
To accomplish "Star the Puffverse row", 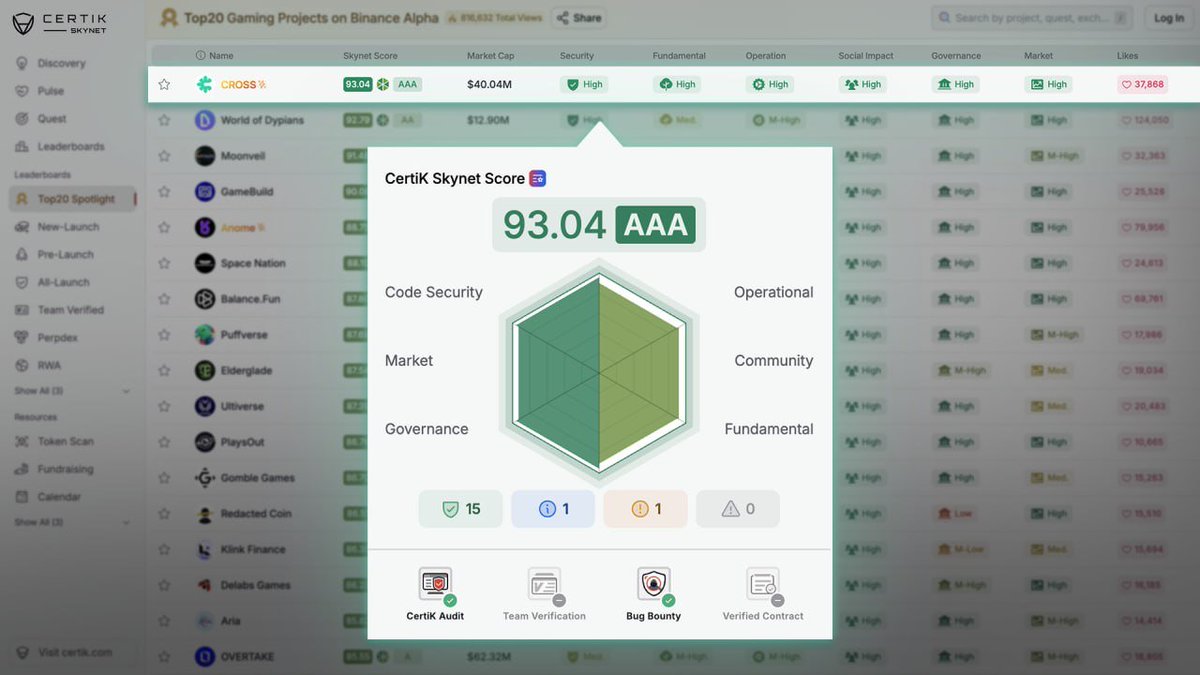I will pyautogui.click(x=164, y=335).
